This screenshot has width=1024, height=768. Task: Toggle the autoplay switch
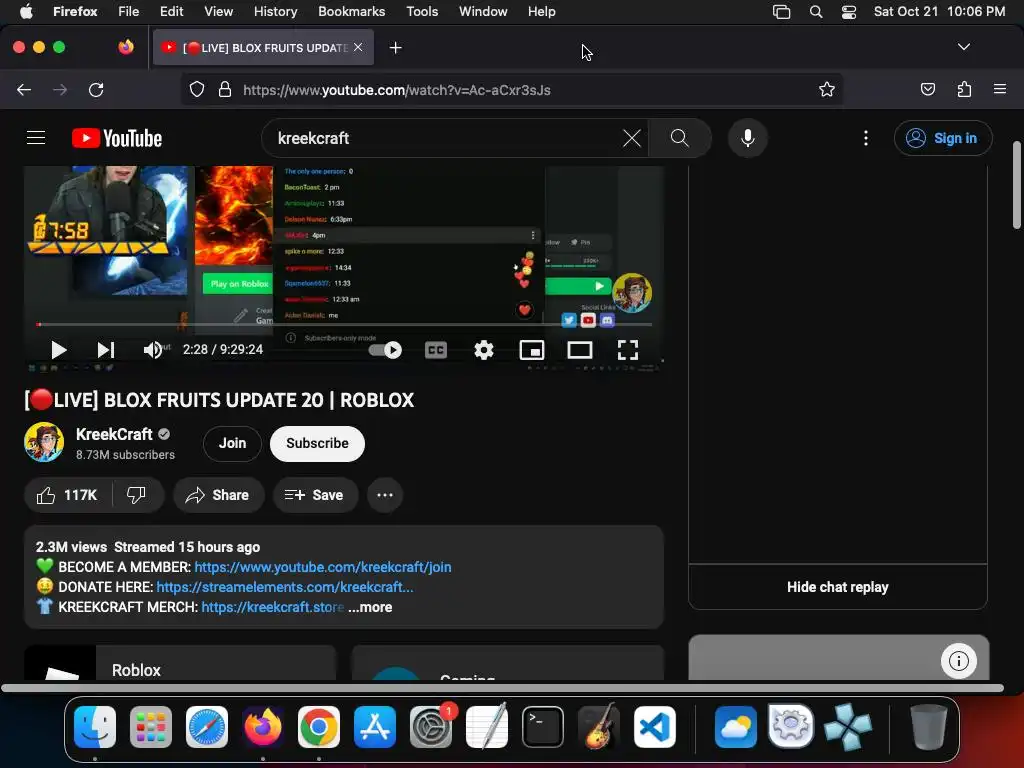(385, 350)
